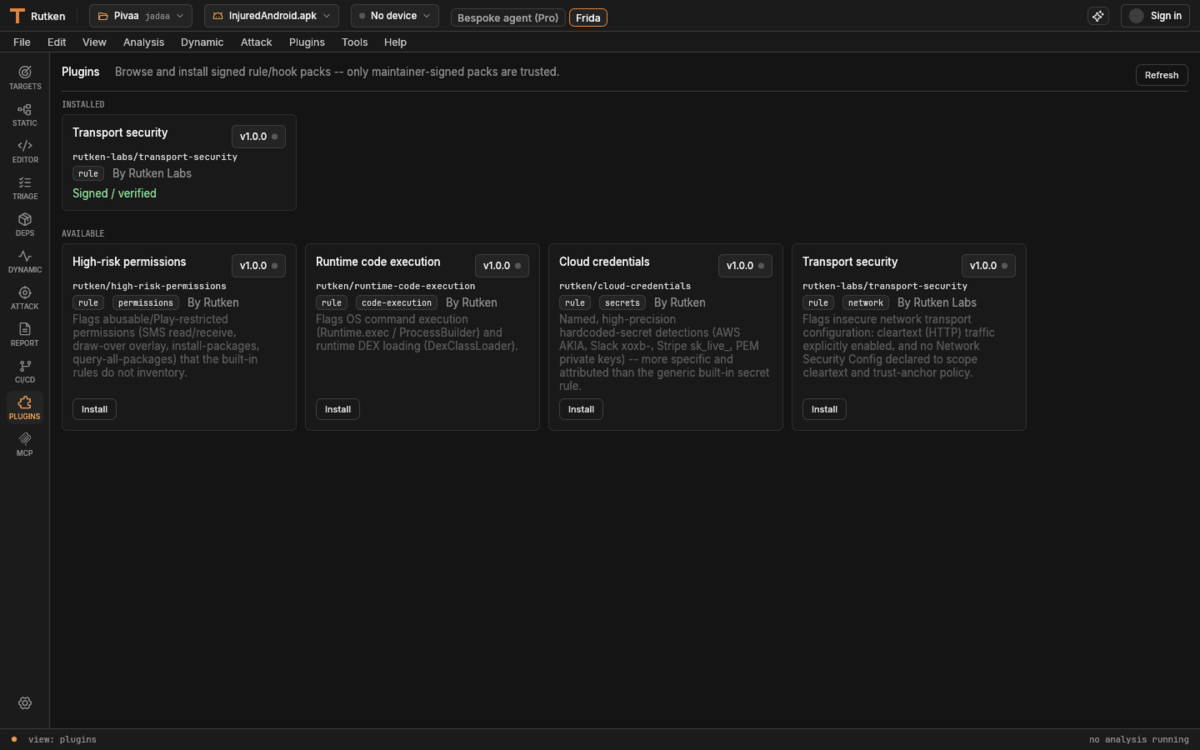Image resolution: width=1200 pixels, height=750 pixels.
Task: Open the Tools menu
Action: pos(355,42)
